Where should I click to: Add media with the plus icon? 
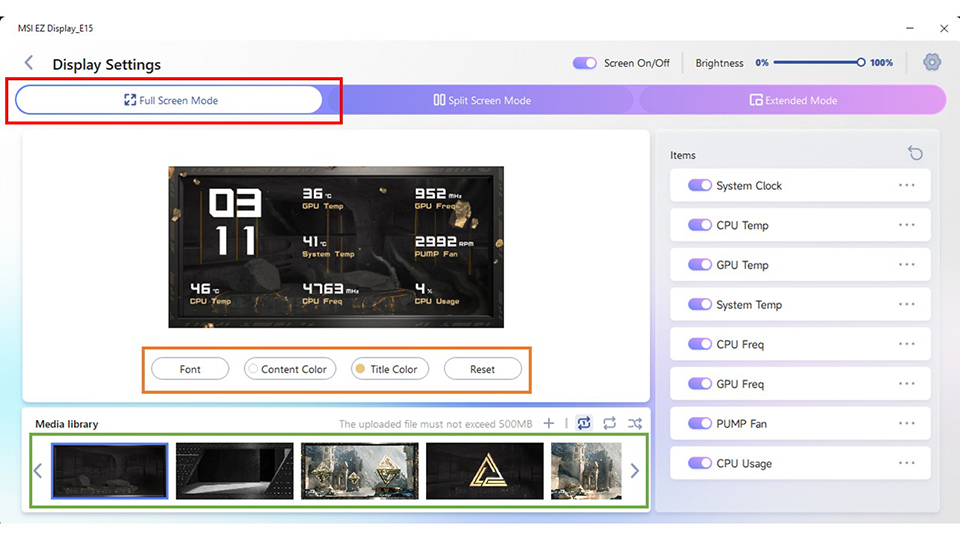coord(549,423)
